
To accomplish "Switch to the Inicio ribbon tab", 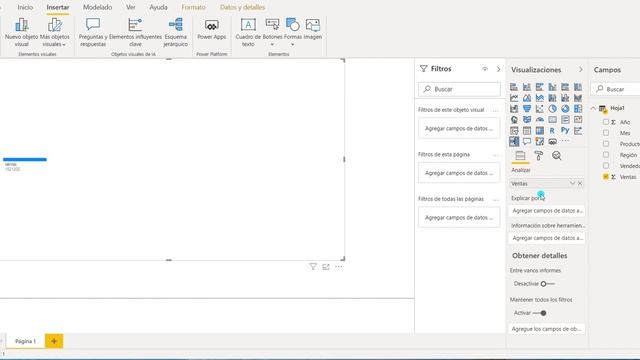I will [x=25, y=7].
